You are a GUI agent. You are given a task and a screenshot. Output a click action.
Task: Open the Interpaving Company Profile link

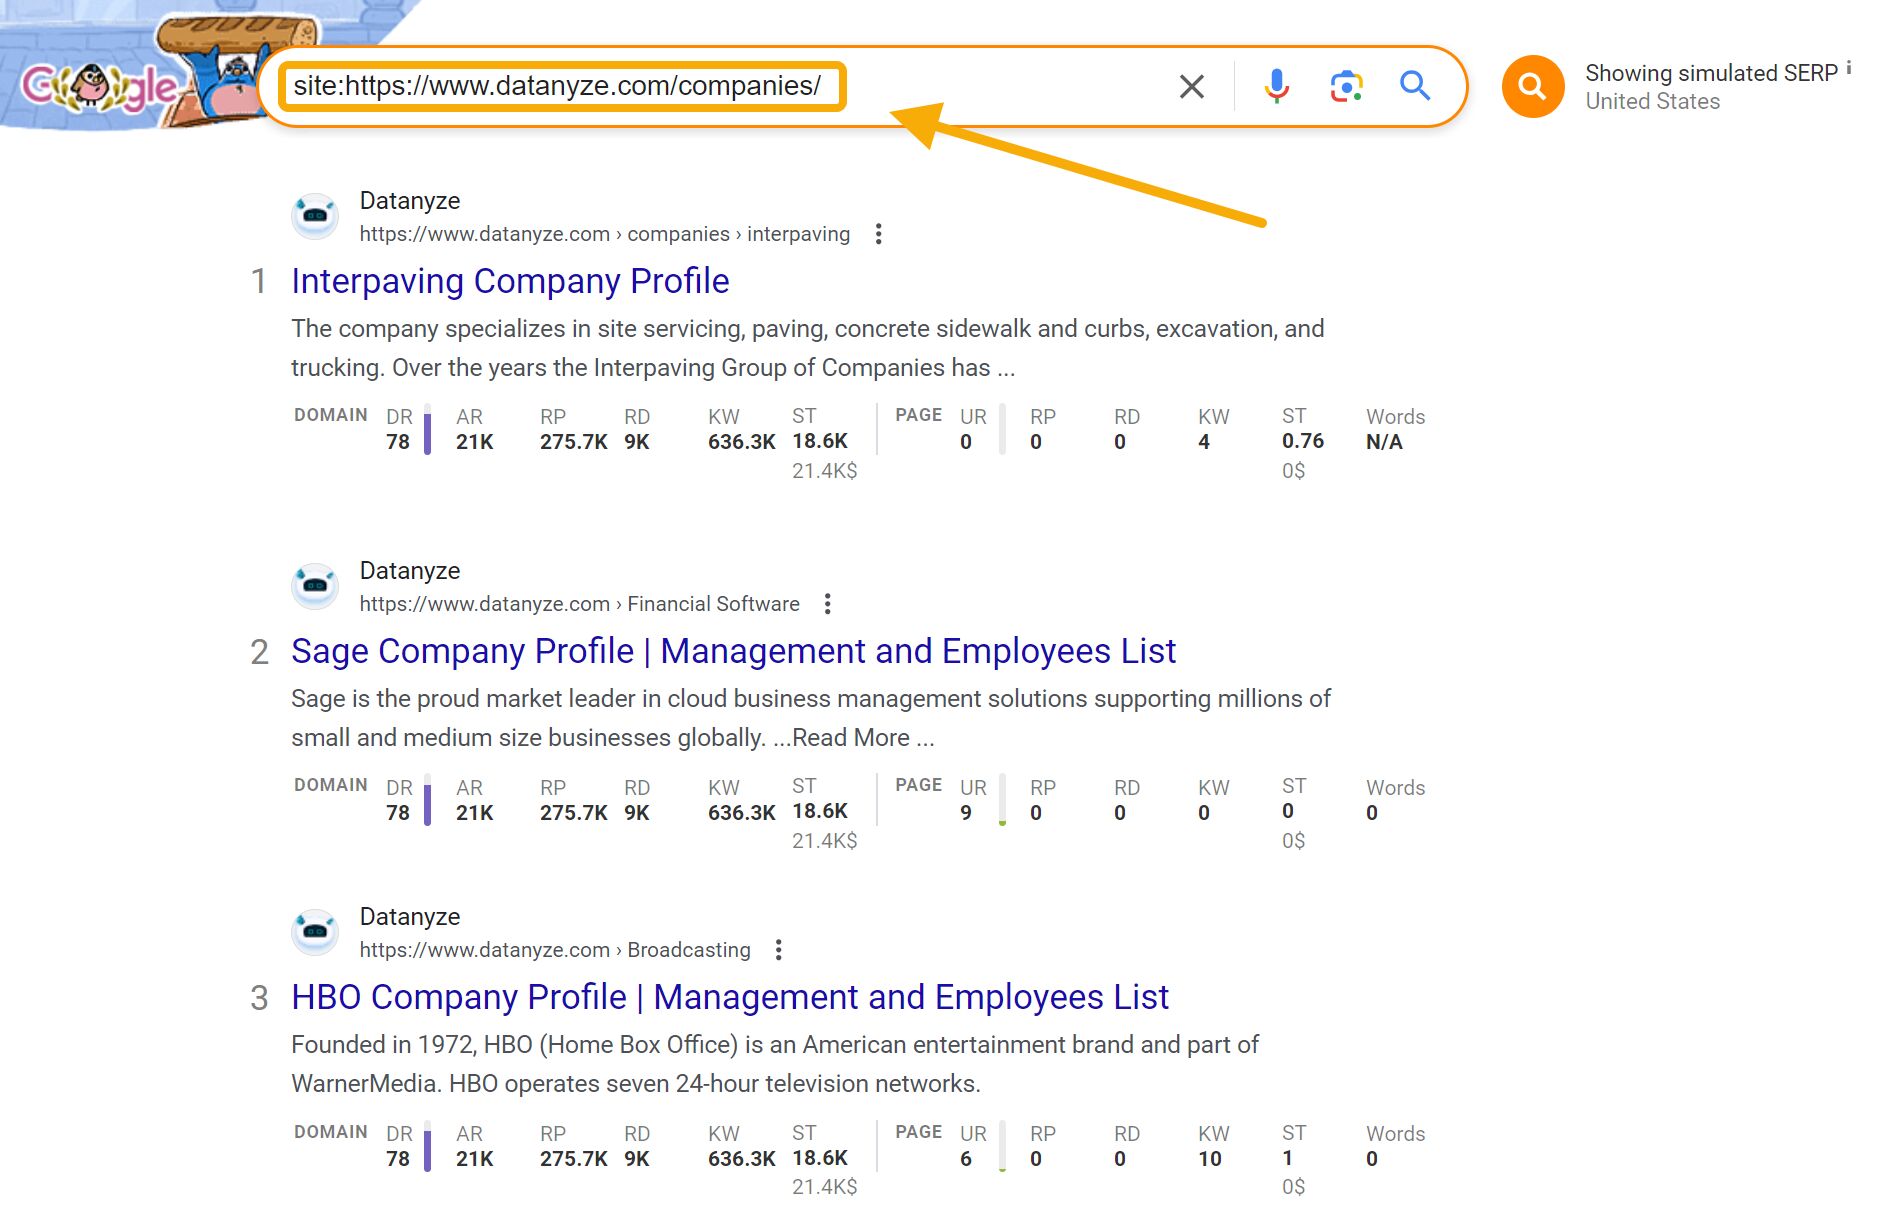point(509,281)
